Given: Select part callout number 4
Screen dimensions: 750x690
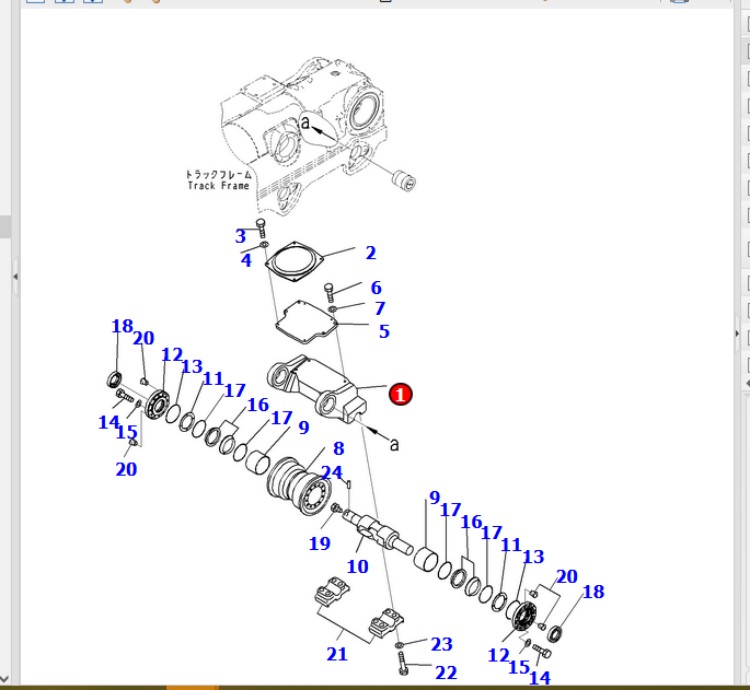Looking at the screenshot, I should [x=246, y=260].
